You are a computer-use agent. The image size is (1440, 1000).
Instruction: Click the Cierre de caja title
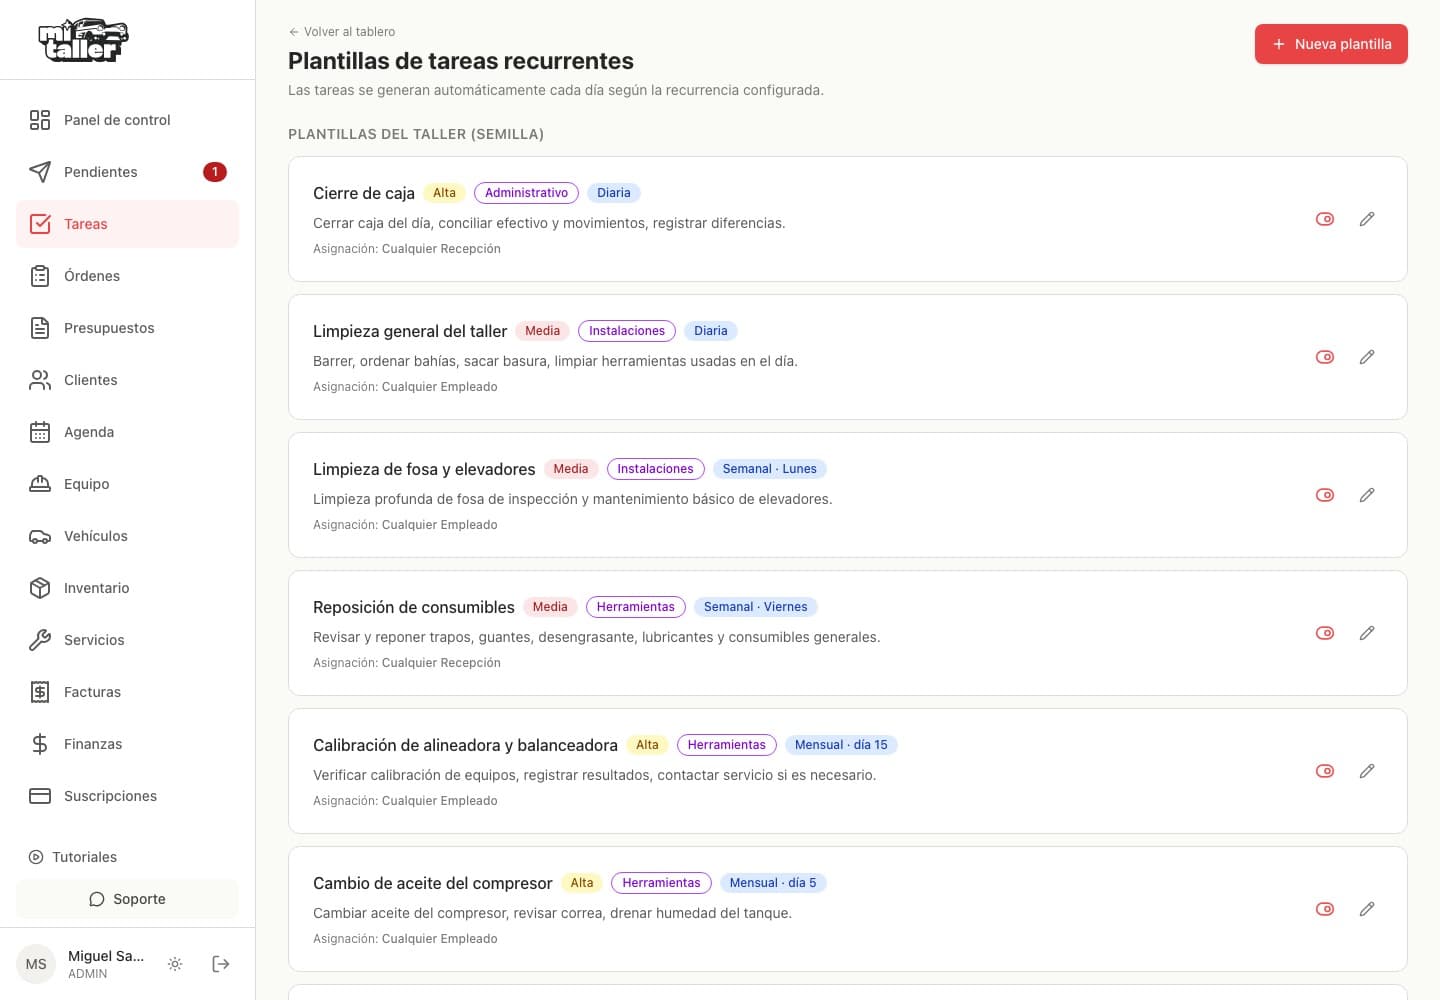click(x=364, y=193)
